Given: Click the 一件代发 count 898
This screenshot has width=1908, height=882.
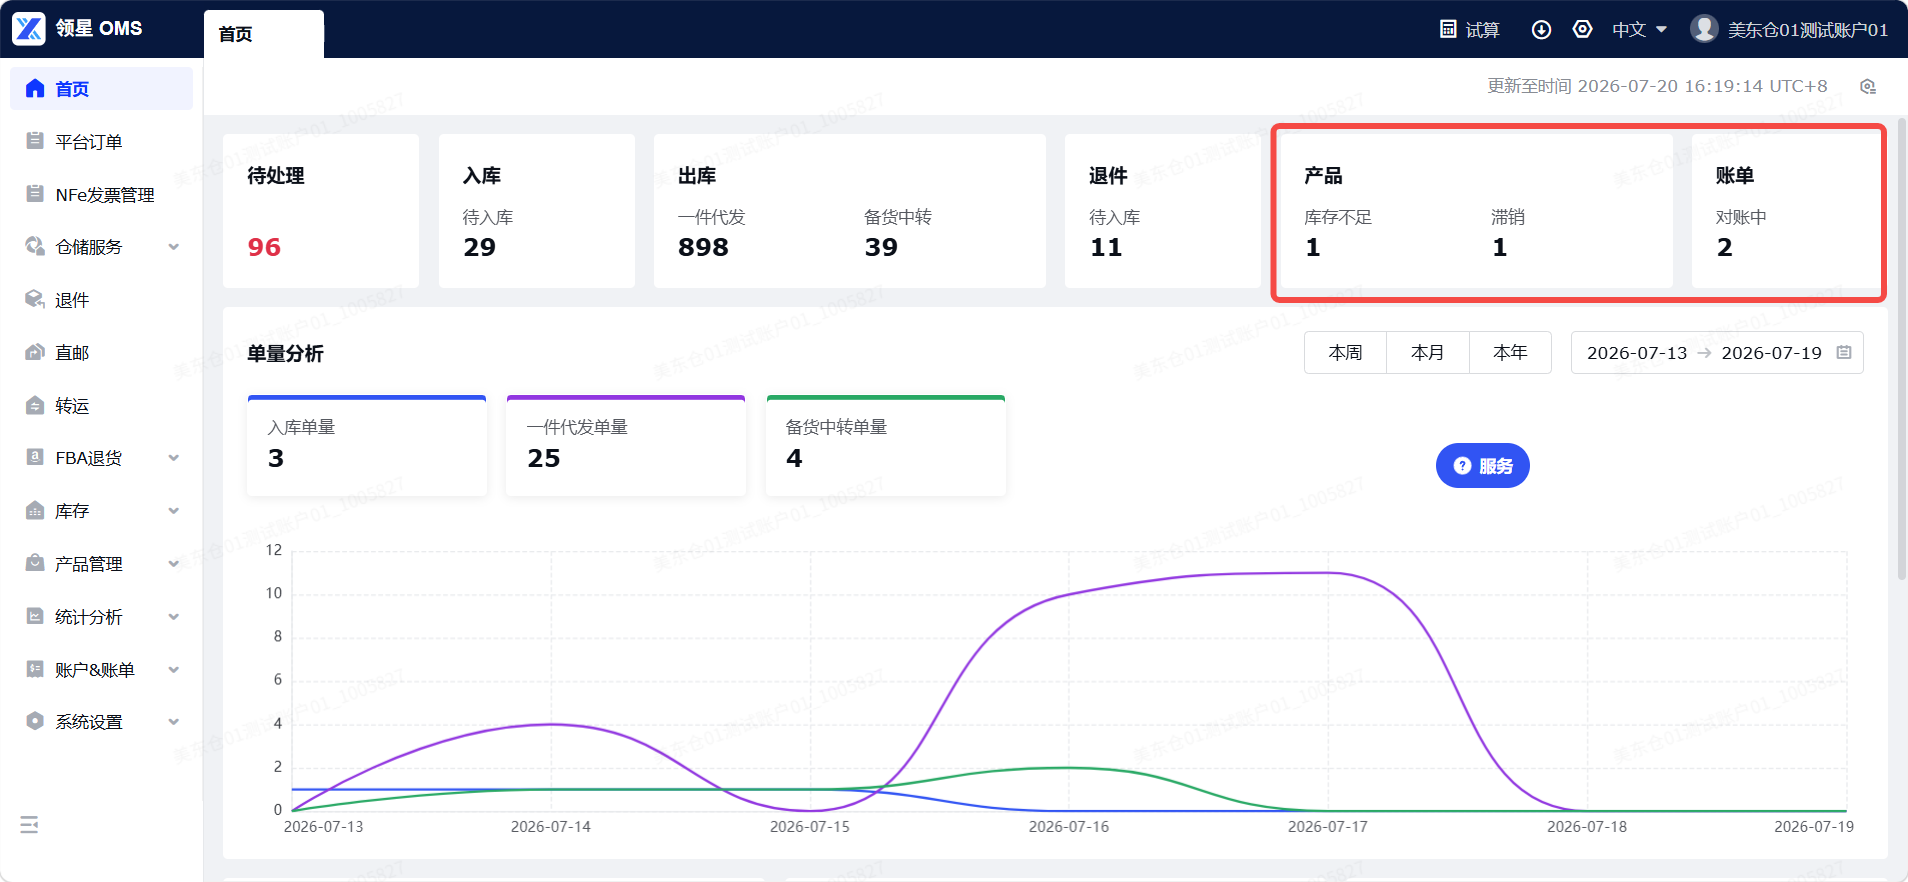Looking at the screenshot, I should pos(703,247).
